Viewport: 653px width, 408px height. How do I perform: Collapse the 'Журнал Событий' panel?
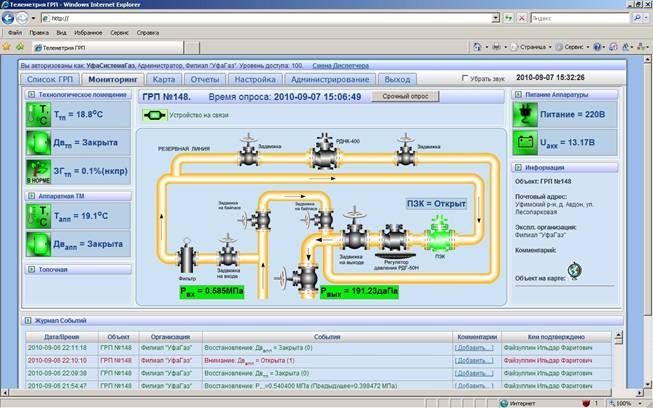coord(27,321)
